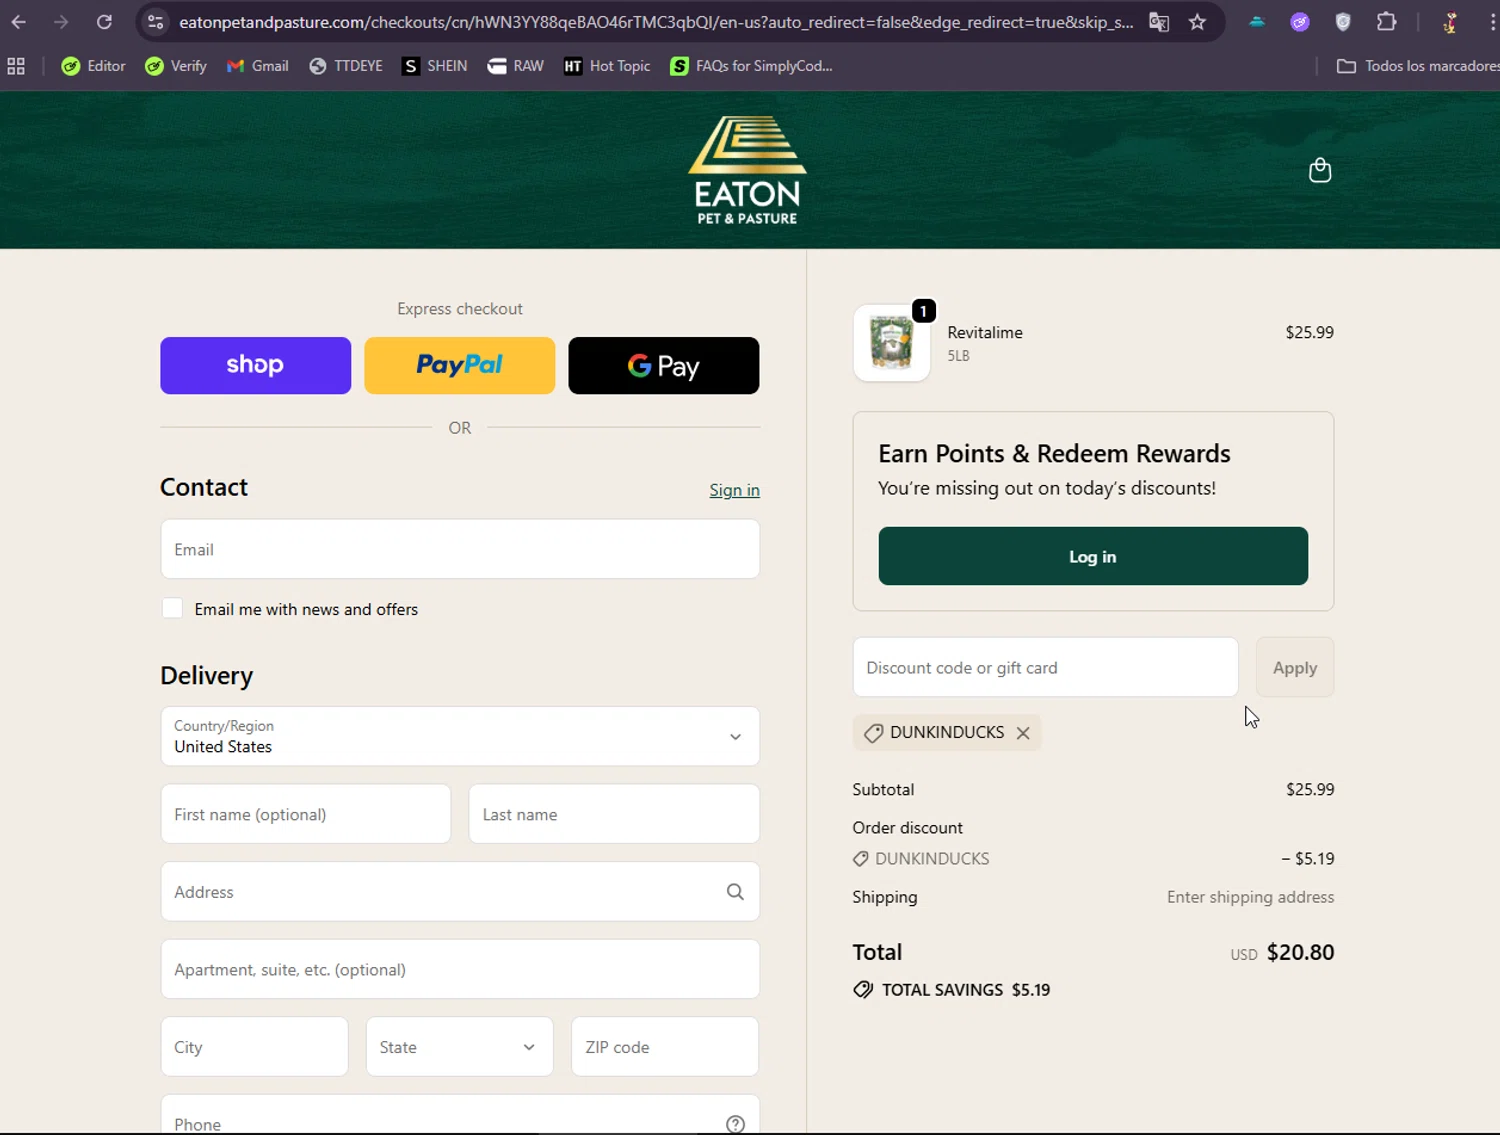Viewport: 1500px width, 1135px height.
Task: Open the RAW bookmark
Action: pos(515,66)
